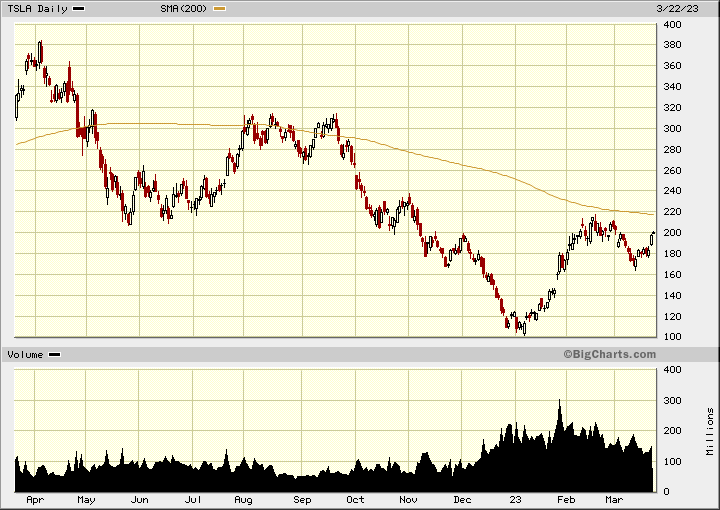This screenshot has height=510, width=720.
Task: Click the May month label
Action: 86,500
